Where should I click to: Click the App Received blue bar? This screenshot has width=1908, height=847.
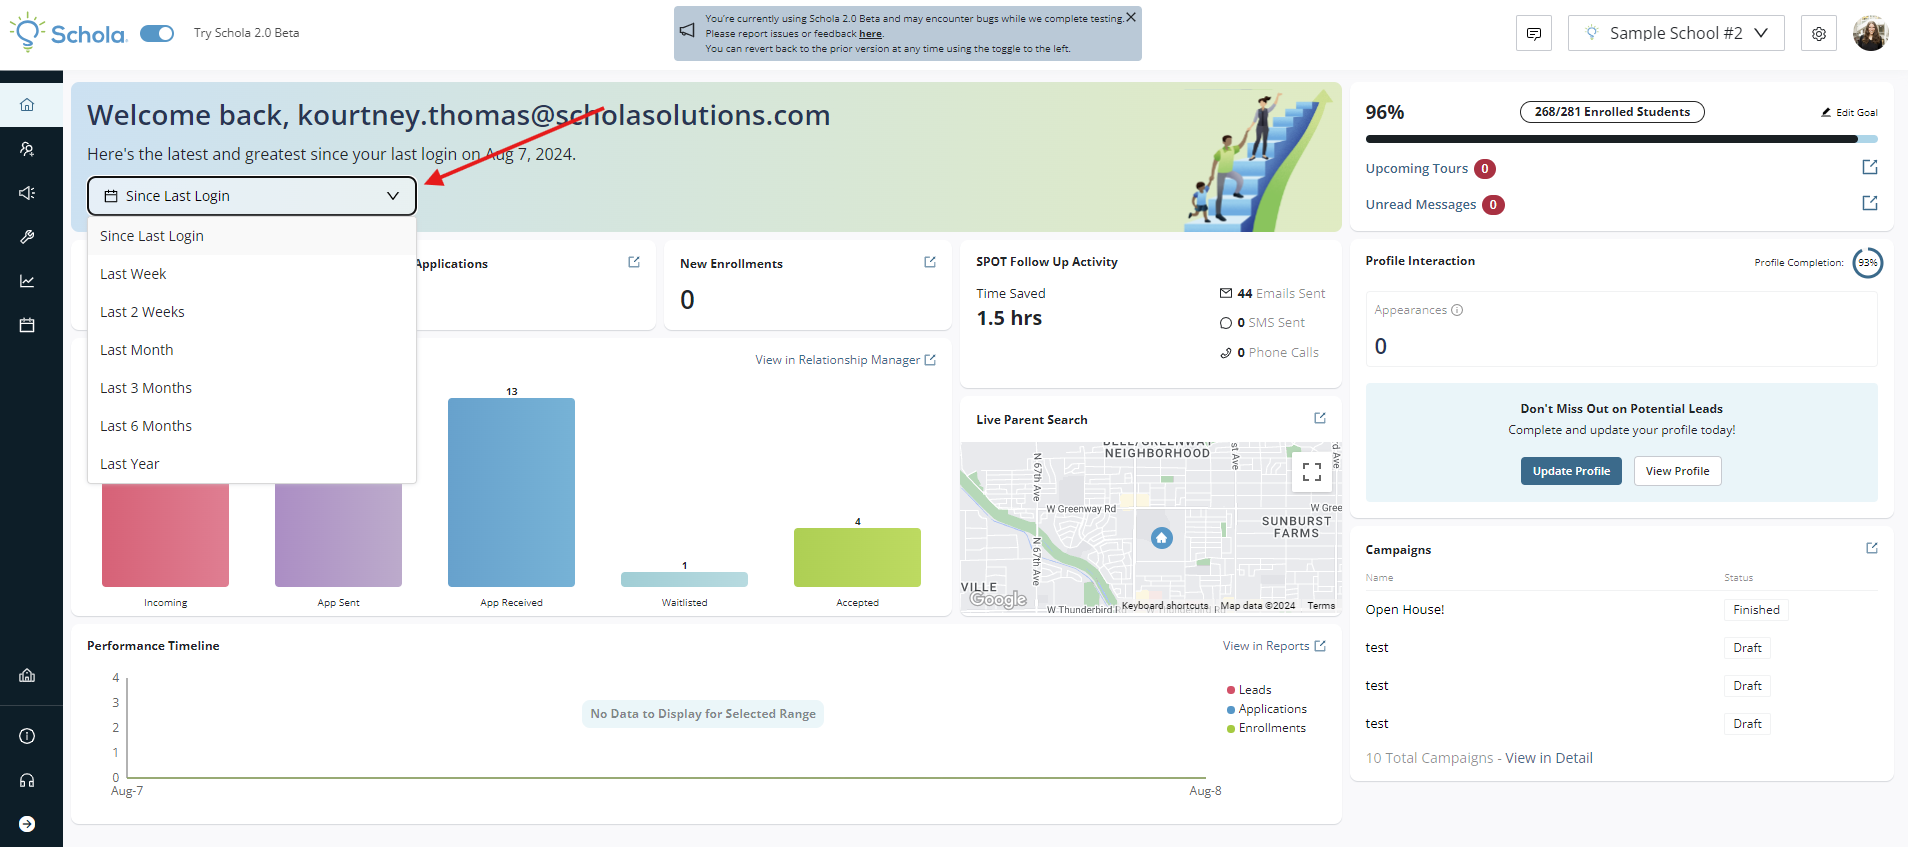[x=511, y=492]
